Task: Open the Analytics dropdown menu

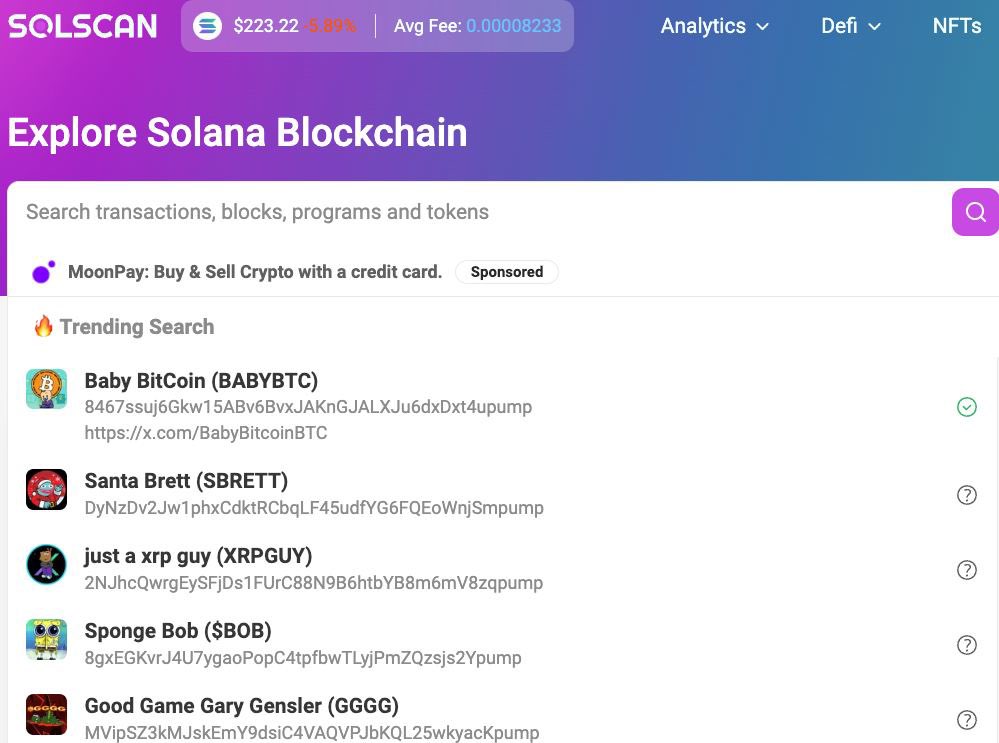Action: coord(714,26)
